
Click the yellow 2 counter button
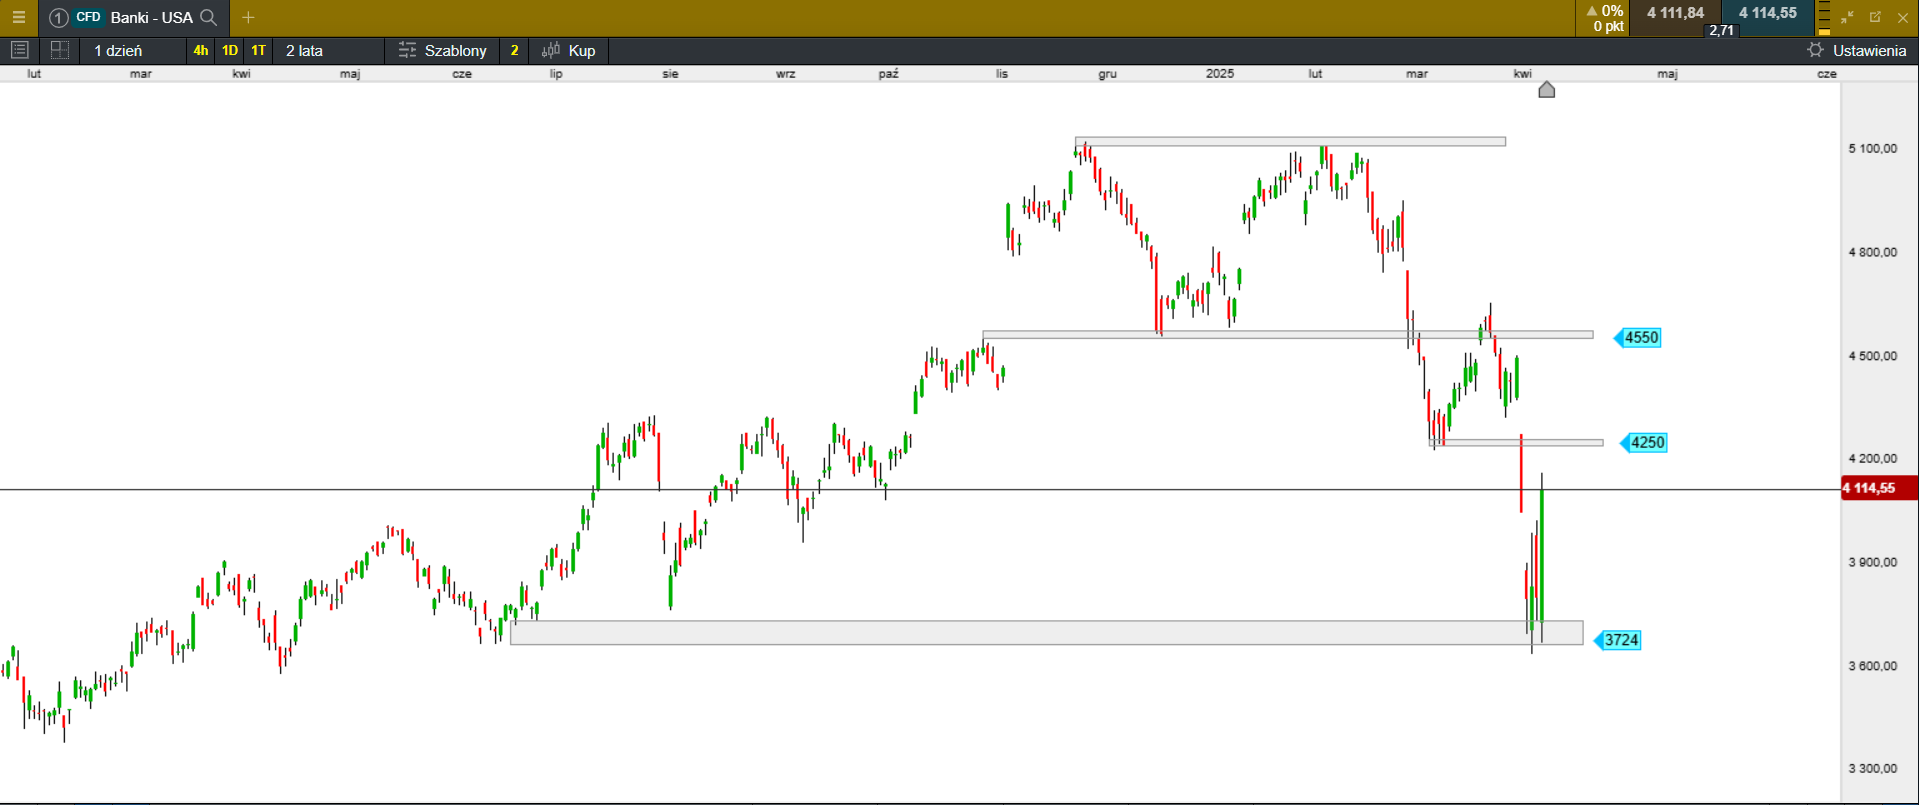(514, 50)
